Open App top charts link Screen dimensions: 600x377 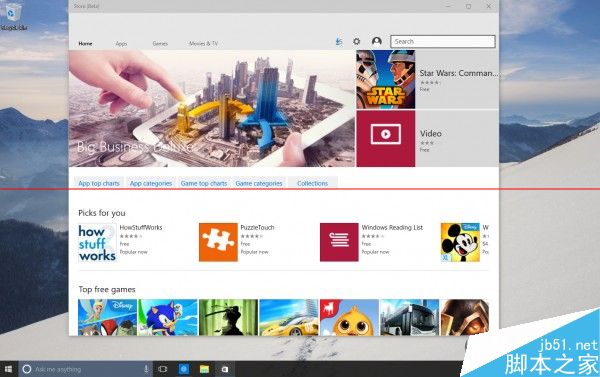pos(99,183)
